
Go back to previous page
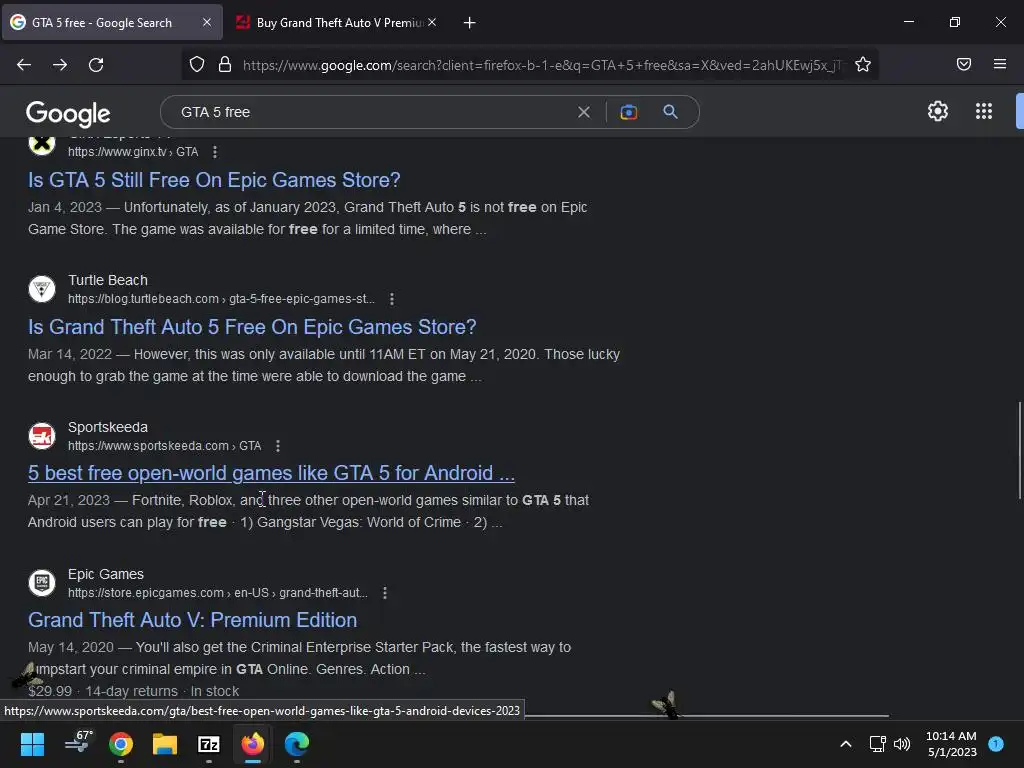coord(24,65)
